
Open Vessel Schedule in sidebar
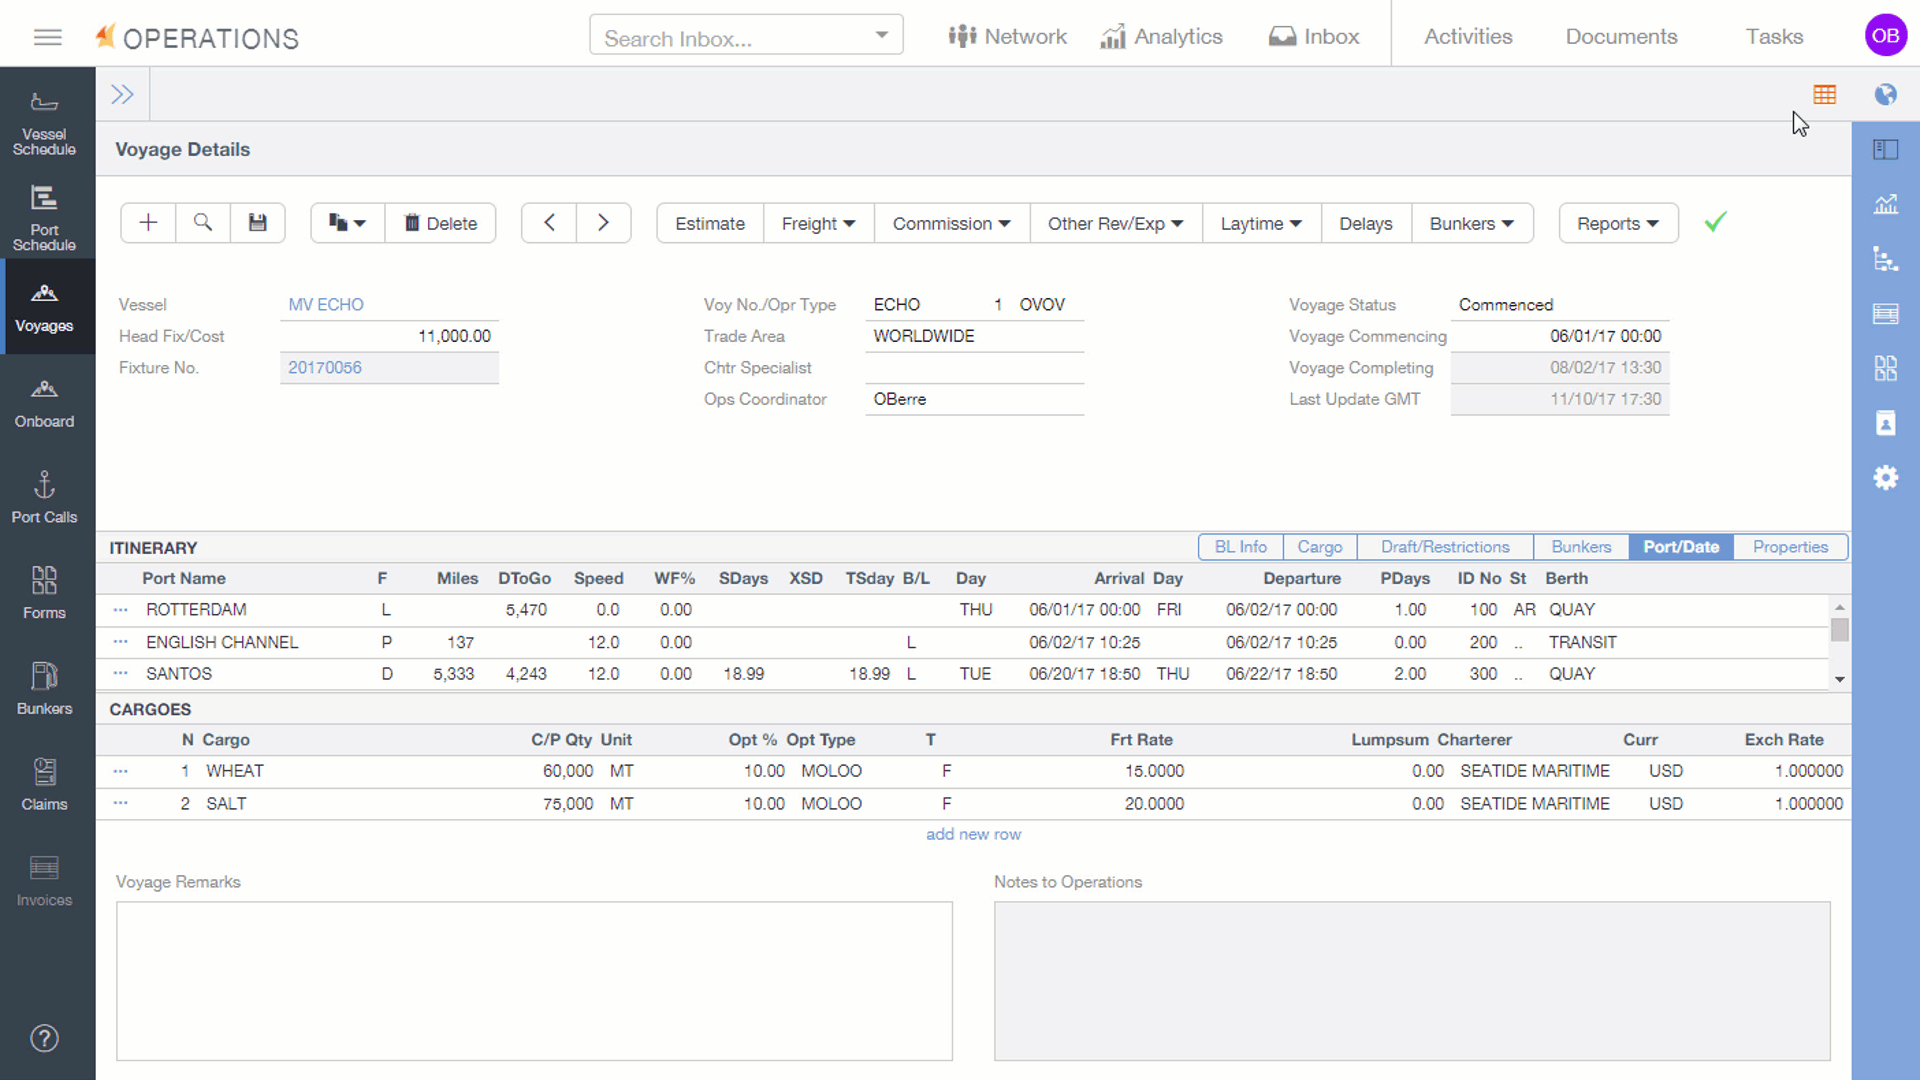(x=44, y=125)
